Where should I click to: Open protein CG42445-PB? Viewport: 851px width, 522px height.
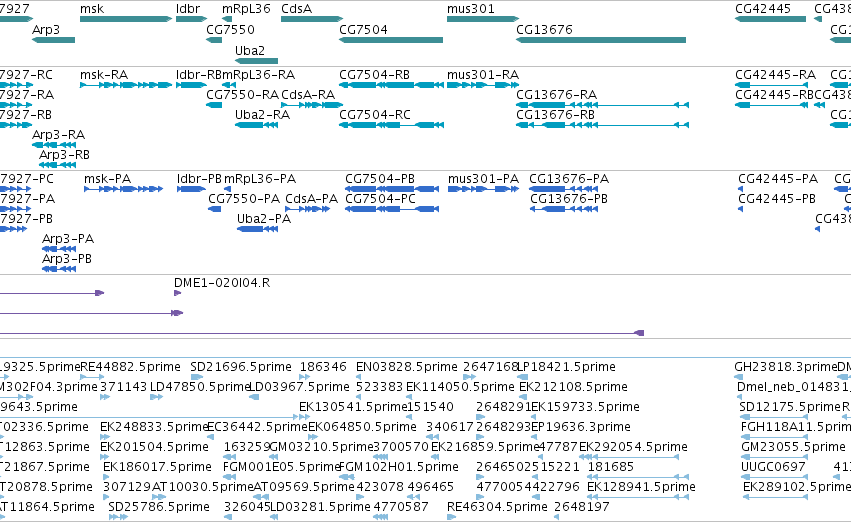(x=777, y=199)
